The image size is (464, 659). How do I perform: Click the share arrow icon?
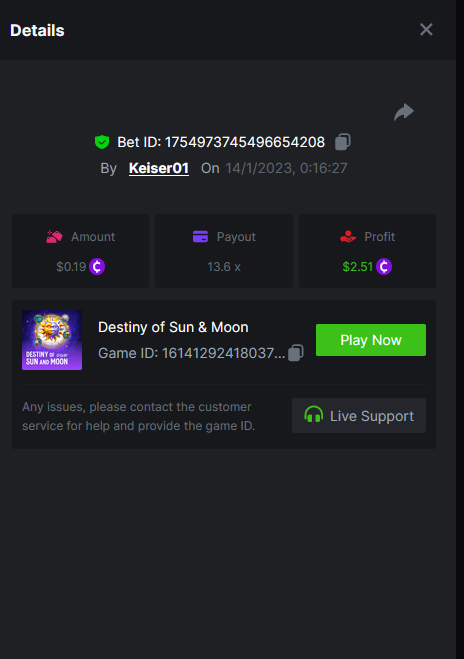pyautogui.click(x=404, y=112)
